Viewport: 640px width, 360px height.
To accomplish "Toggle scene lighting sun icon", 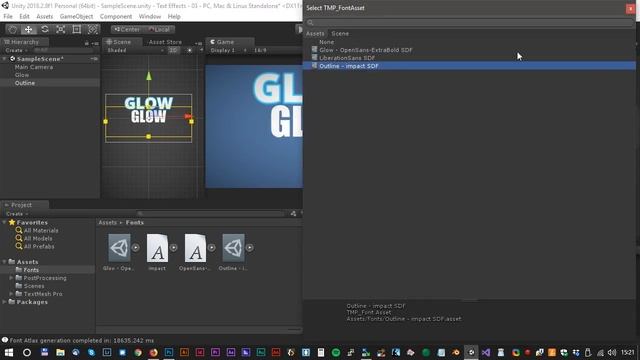I will 189,50.
